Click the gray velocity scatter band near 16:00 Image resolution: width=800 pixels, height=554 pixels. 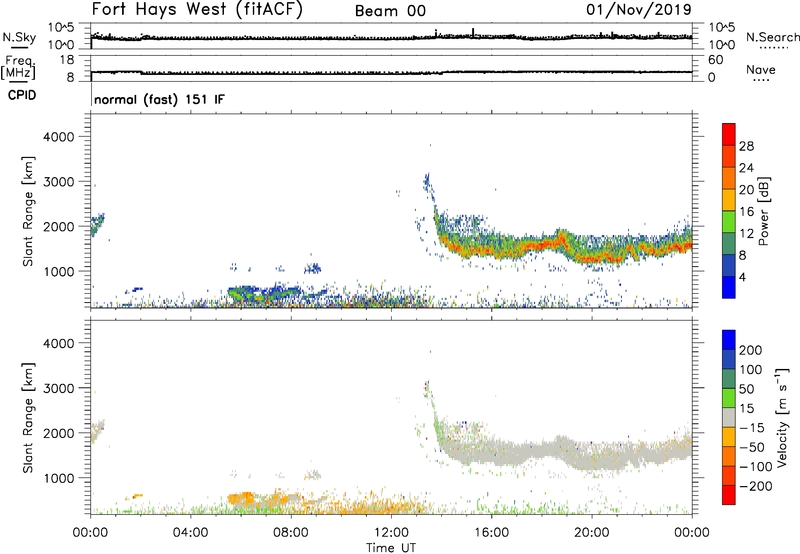tap(492, 450)
